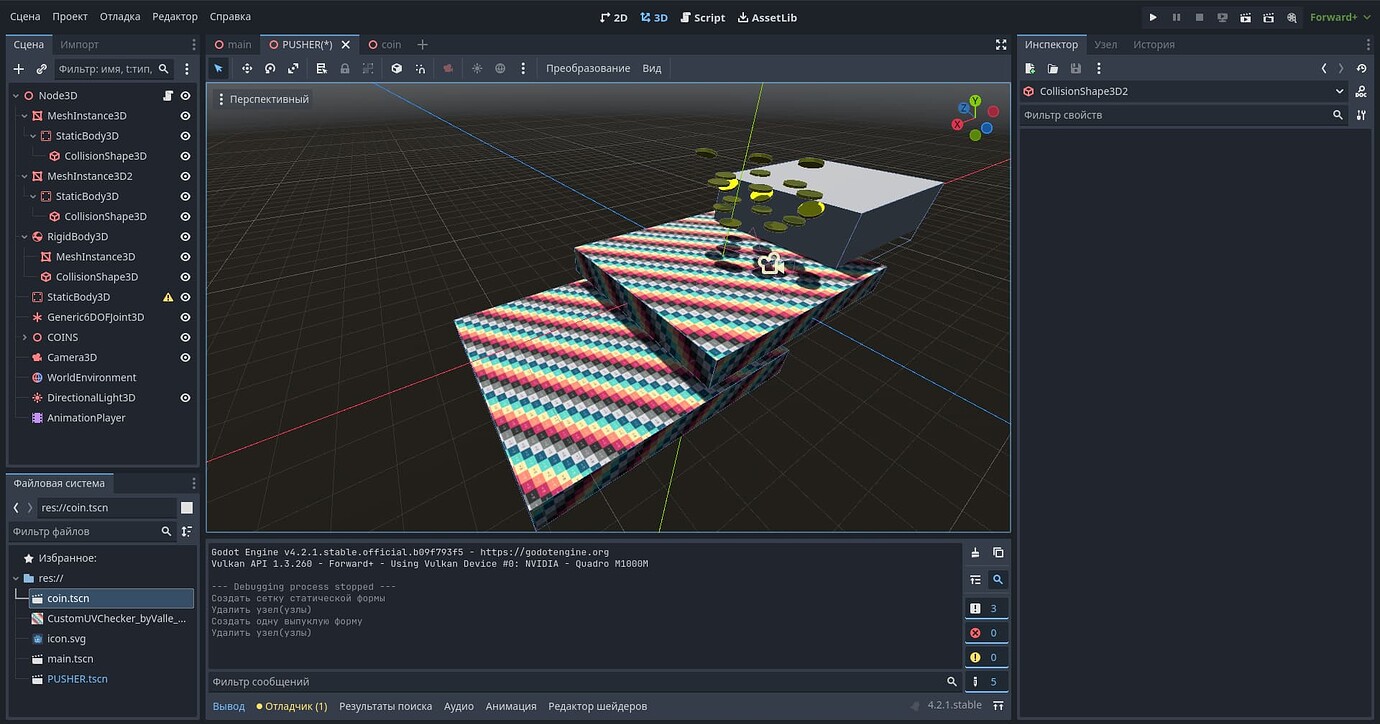Toggle visibility of DirectionalLight3D node
Viewport: 1380px width, 724px height.
coord(185,398)
